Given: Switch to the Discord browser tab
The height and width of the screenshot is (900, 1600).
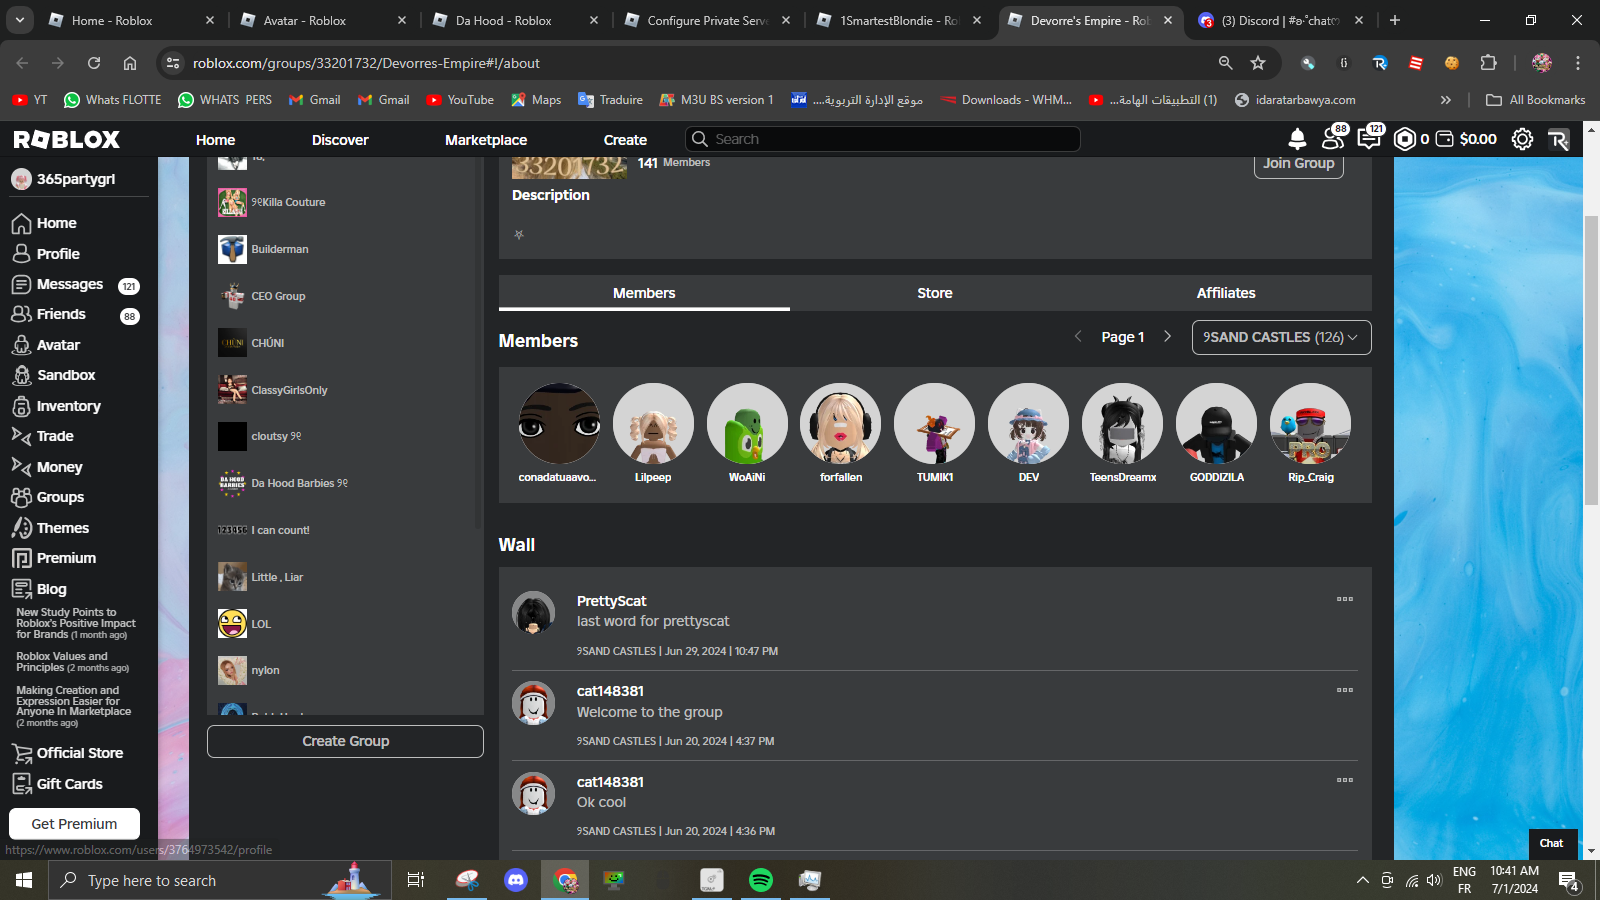Looking at the screenshot, I should (1282, 20).
